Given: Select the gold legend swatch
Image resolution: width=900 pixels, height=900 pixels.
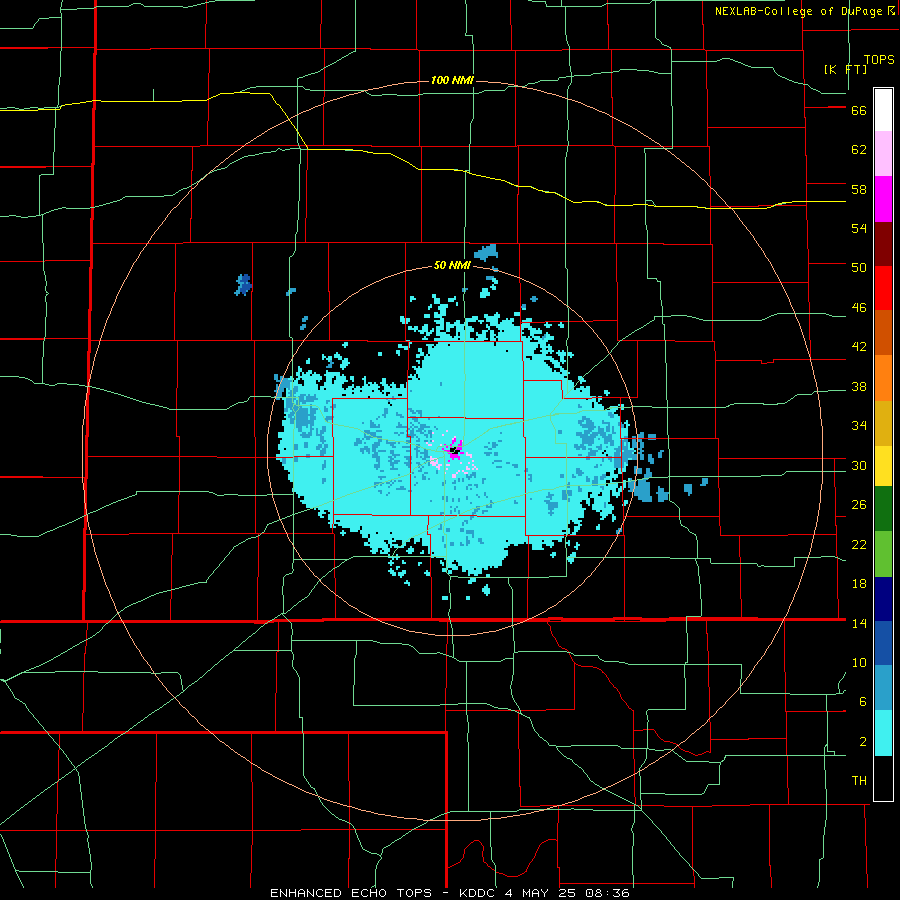Looking at the screenshot, I should point(883,423).
